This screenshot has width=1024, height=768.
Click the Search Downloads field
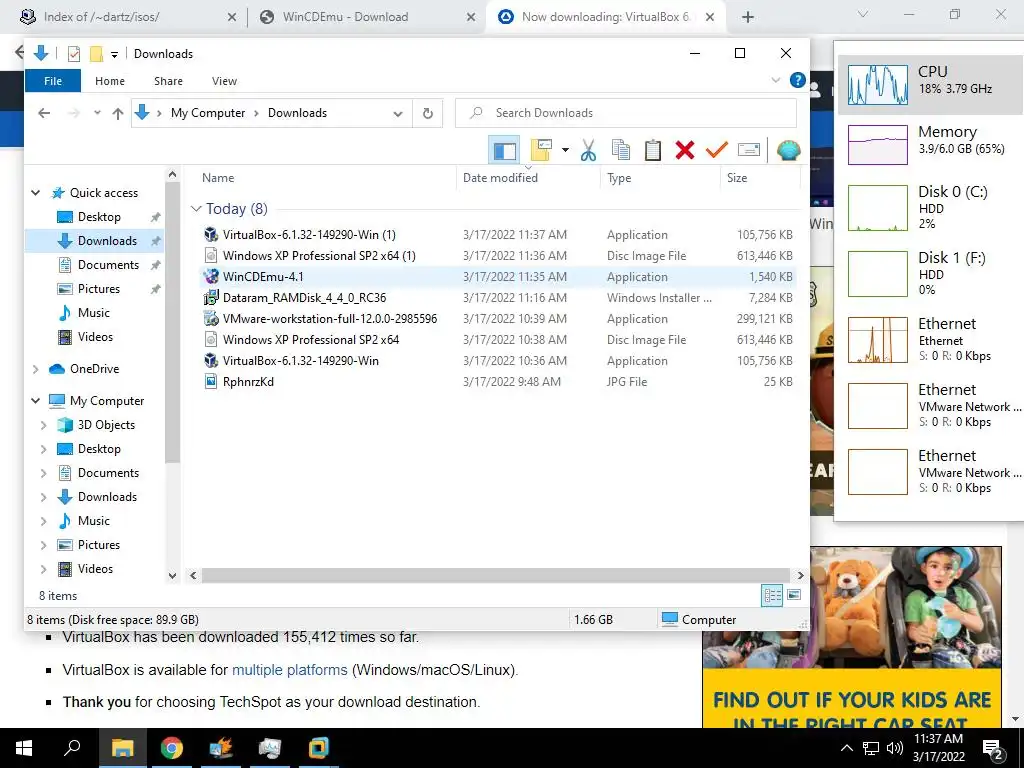[x=626, y=113]
